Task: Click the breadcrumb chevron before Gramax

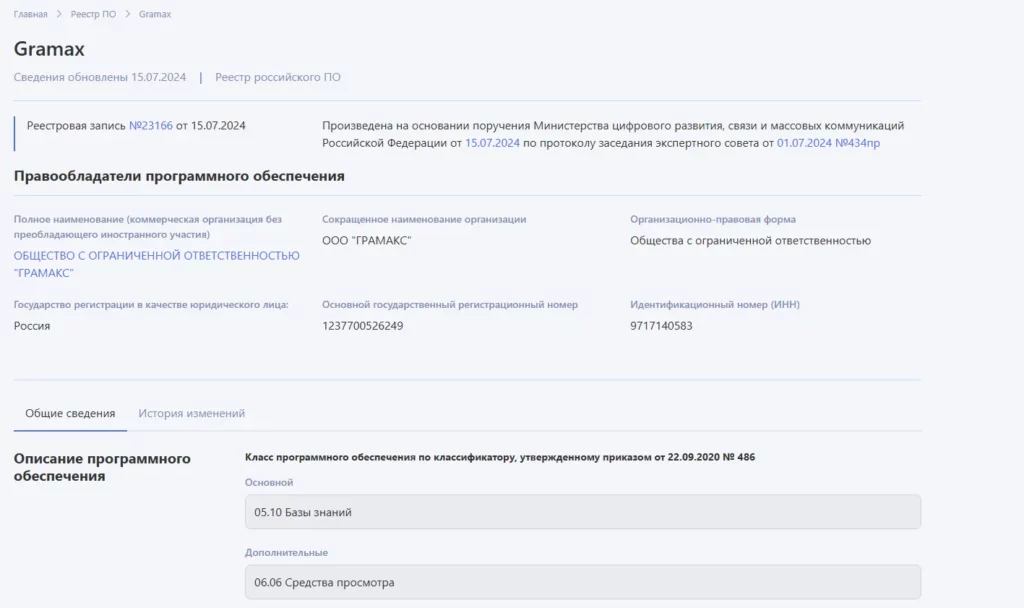Action: click(x=127, y=14)
